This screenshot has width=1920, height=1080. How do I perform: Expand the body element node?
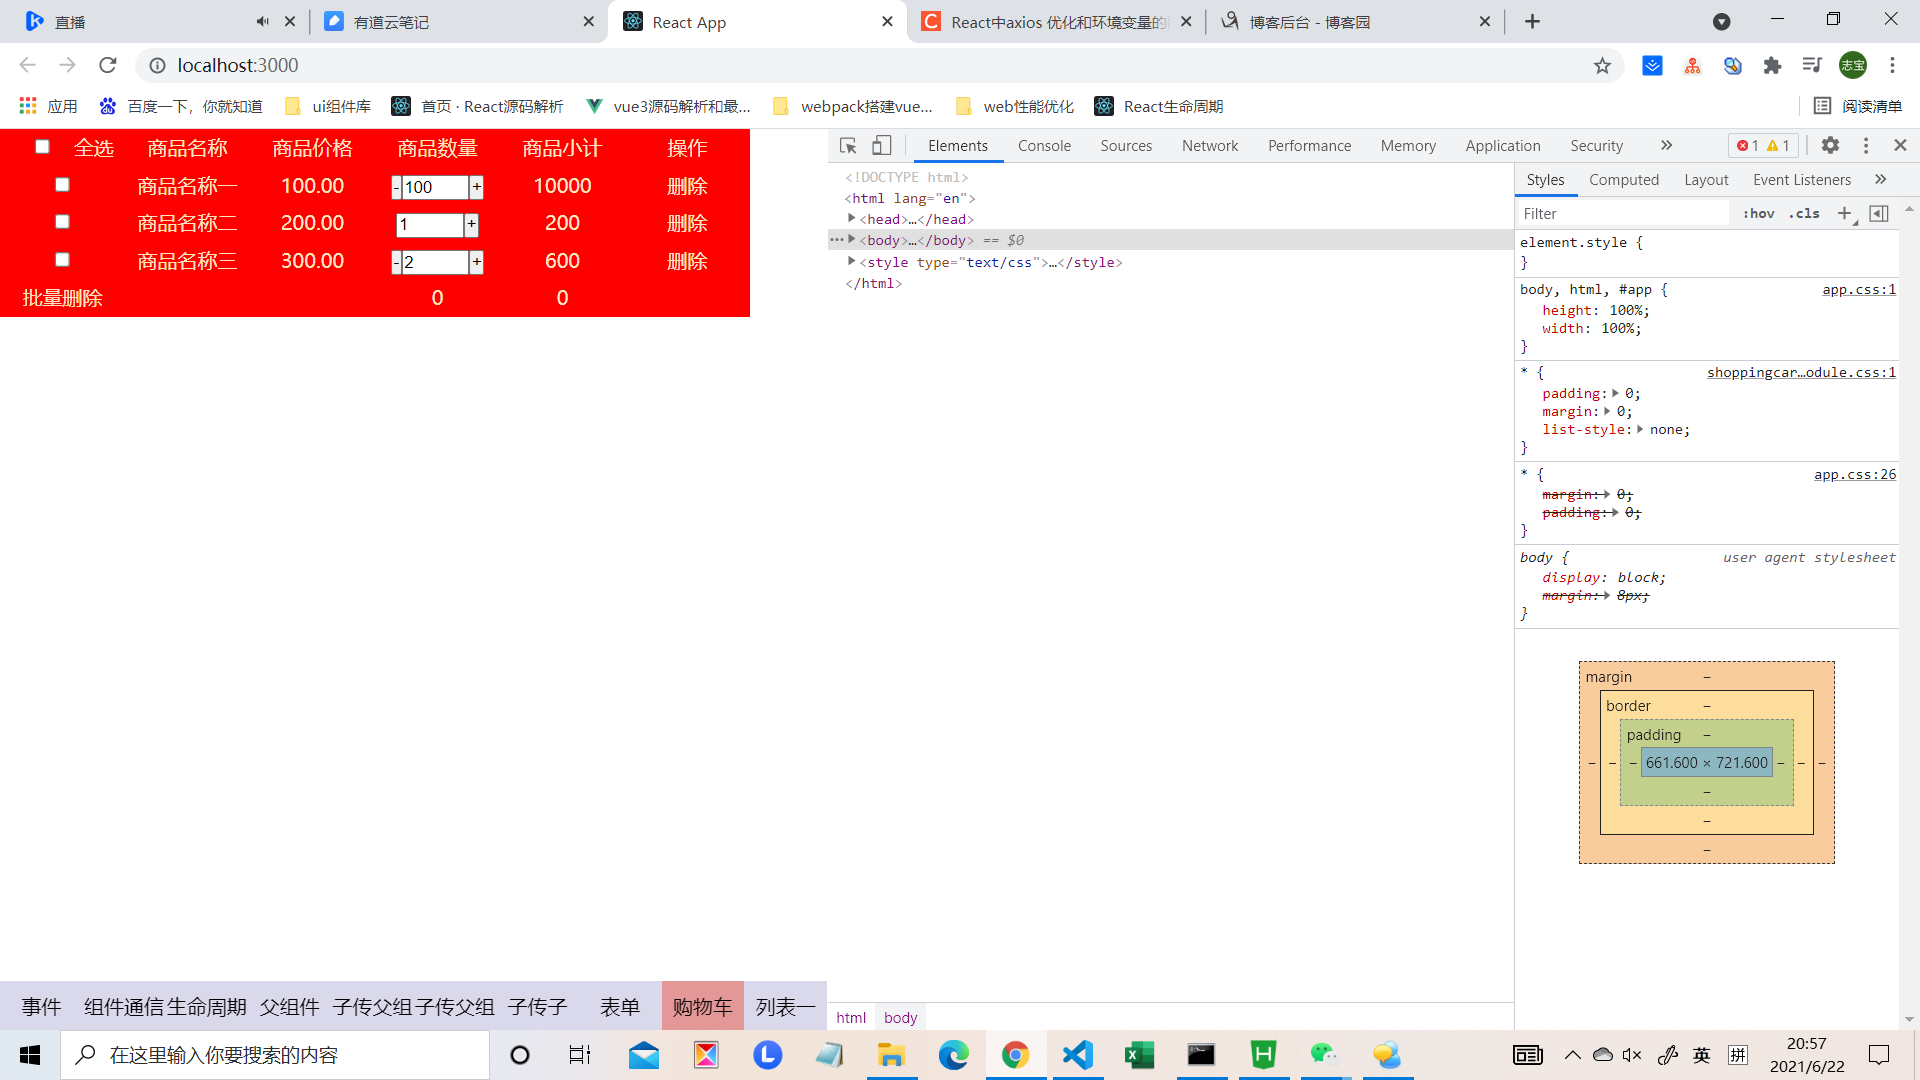[x=852, y=240]
